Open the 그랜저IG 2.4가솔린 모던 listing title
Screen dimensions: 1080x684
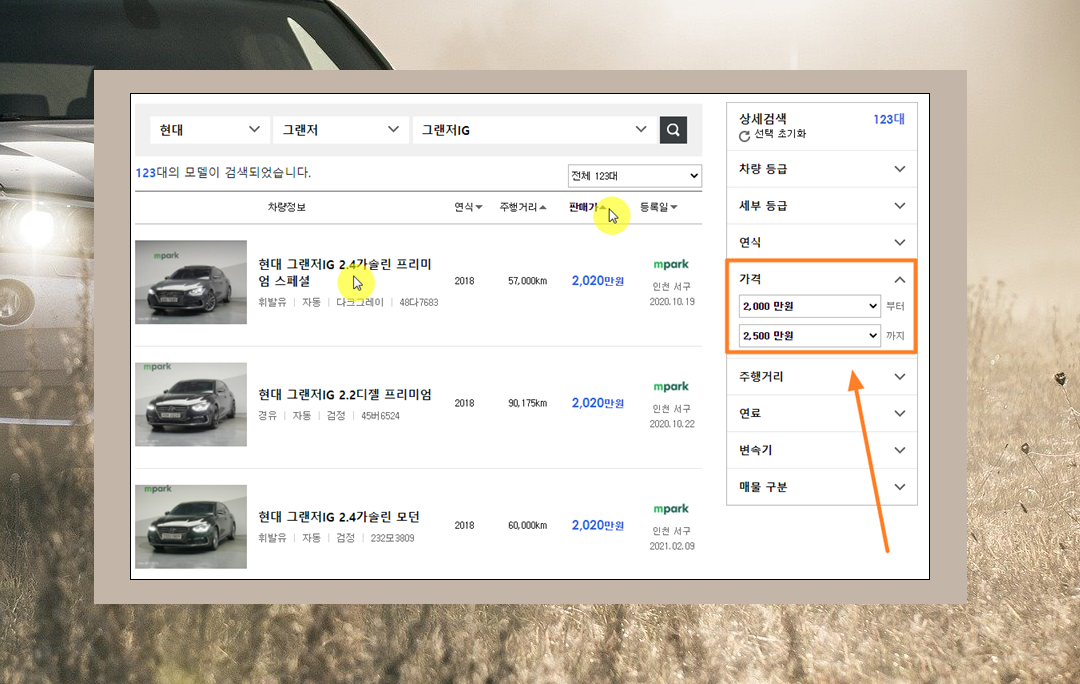(x=339, y=517)
